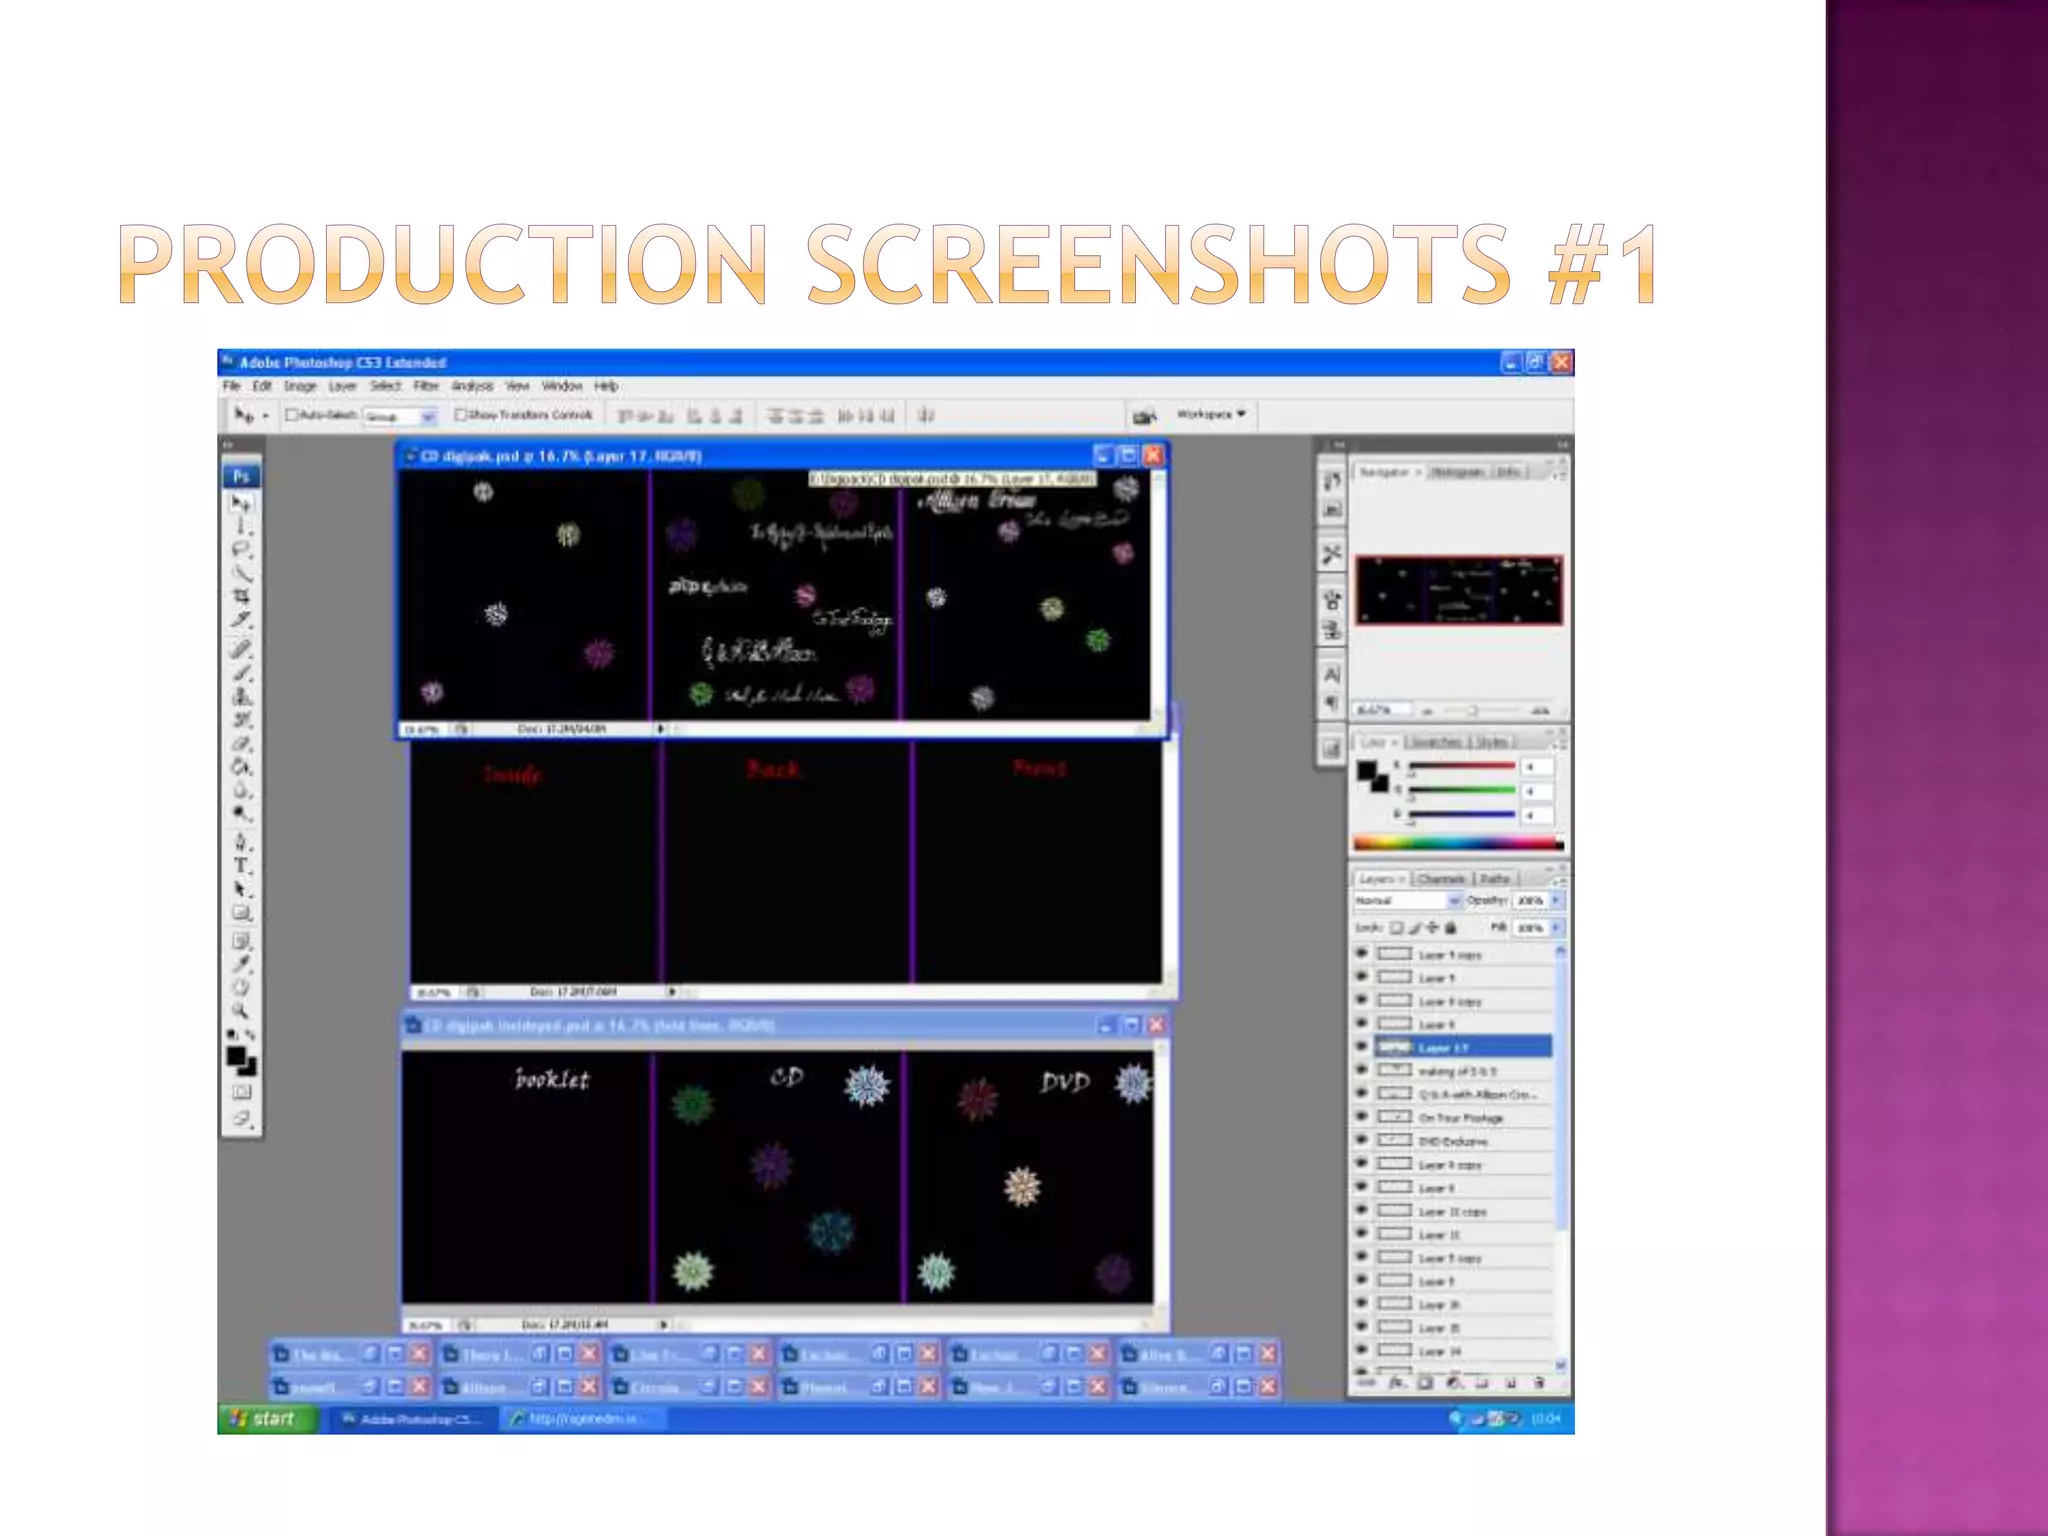Open the Workspace dropdown menu
This screenshot has width=2048, height=1536.
coord(1211,414)
